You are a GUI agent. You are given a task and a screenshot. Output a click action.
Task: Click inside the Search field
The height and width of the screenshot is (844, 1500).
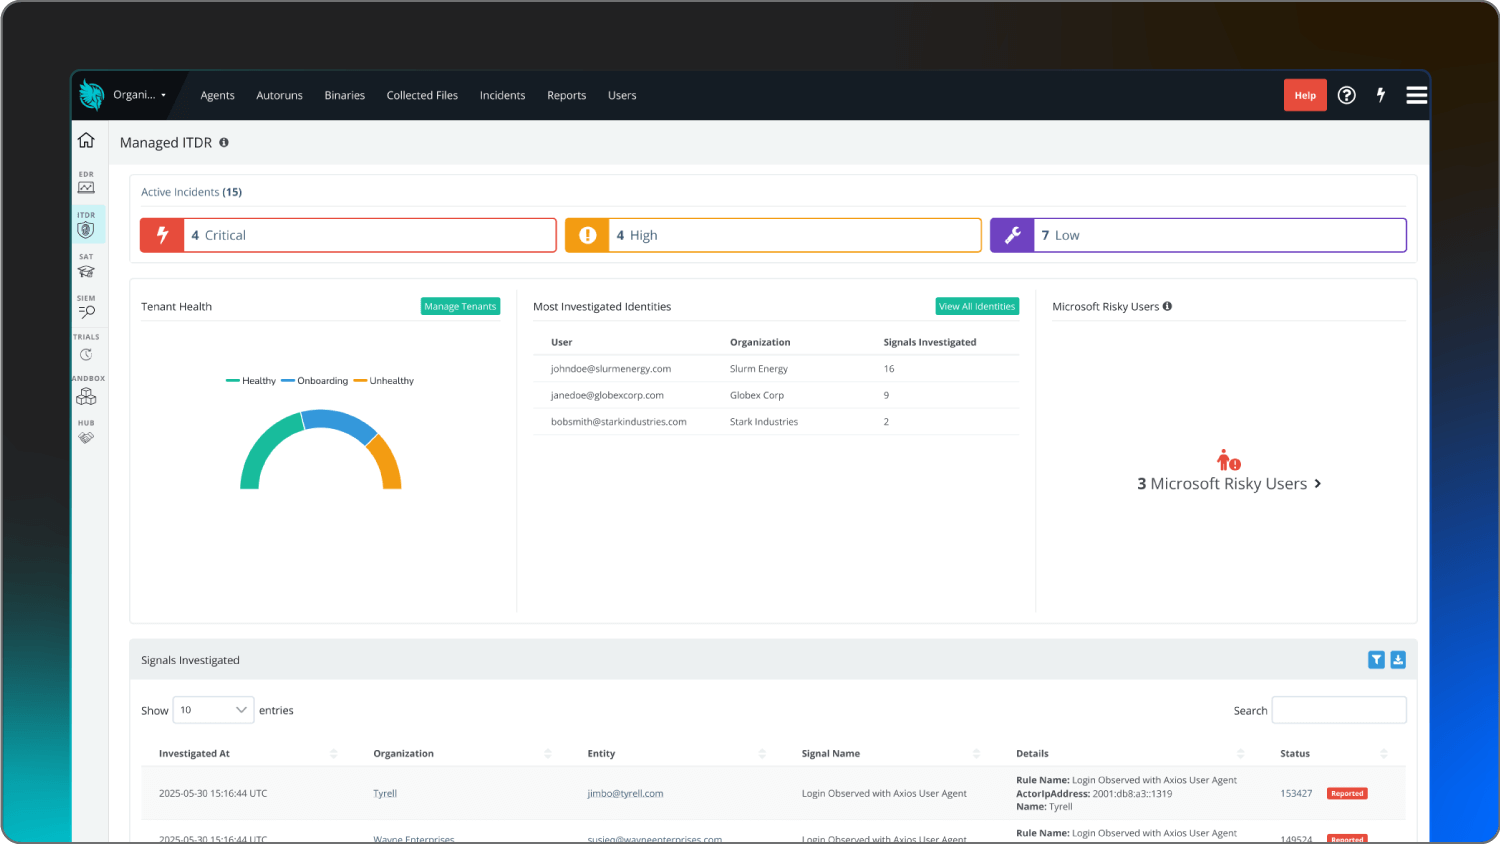pos(1339,710)
